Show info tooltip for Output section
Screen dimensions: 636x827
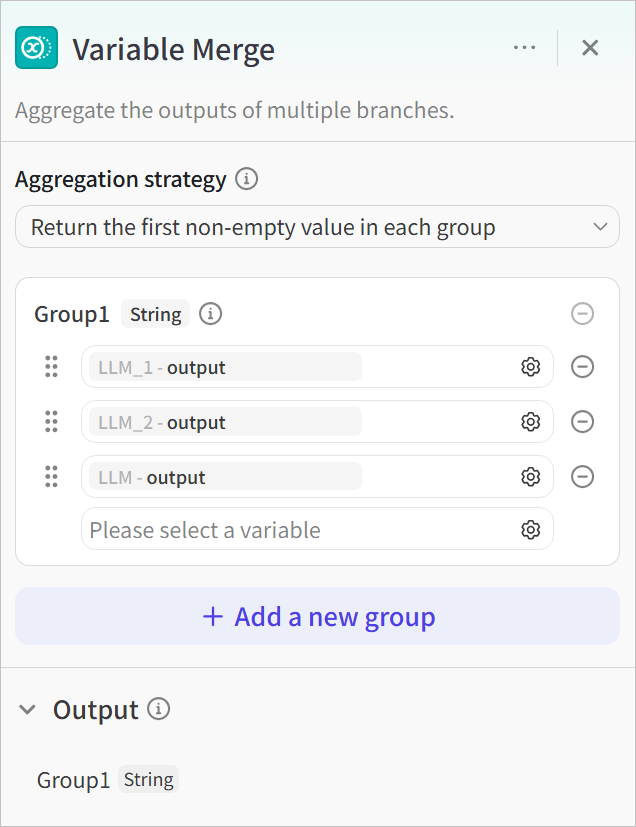pyautogui.click(x=159, y=709)
